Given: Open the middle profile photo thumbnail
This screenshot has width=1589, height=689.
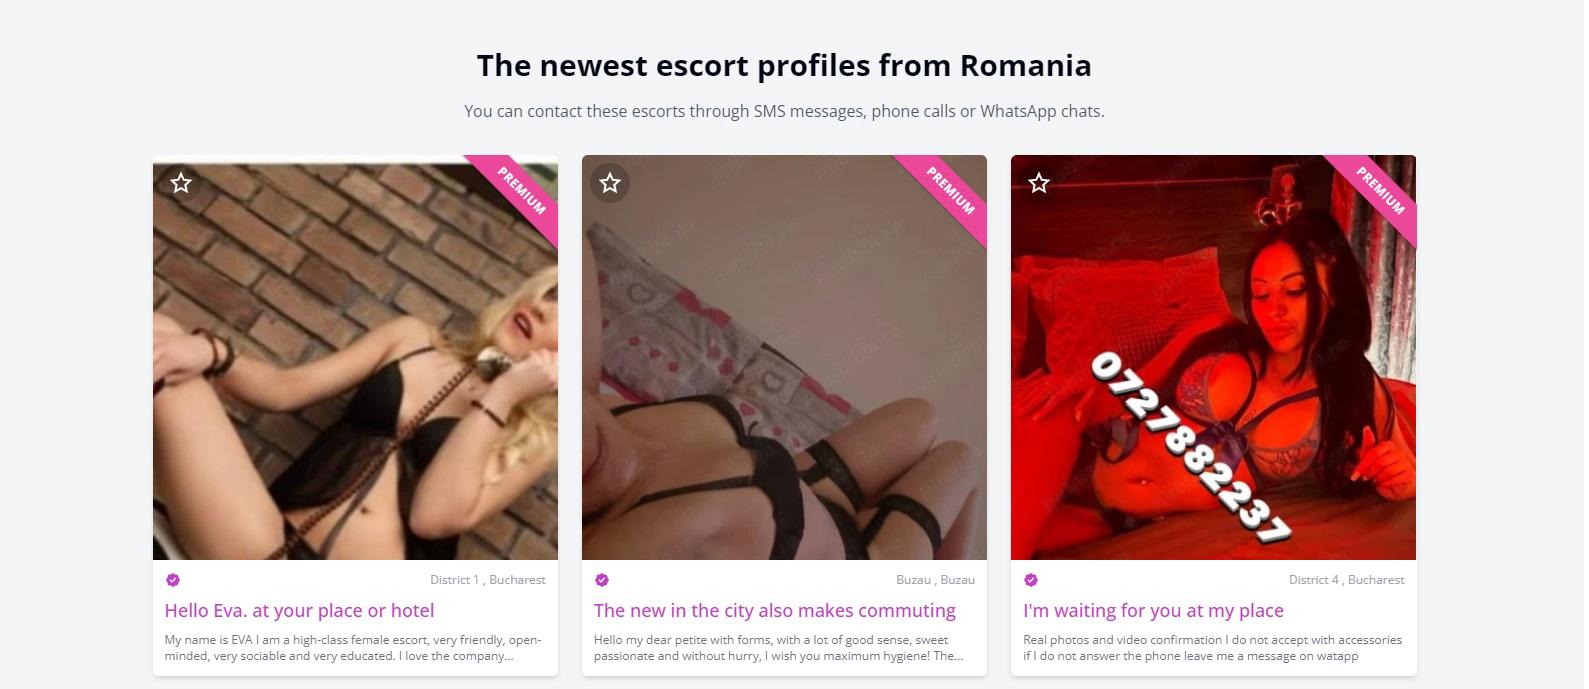Looking at the screenshot, I should (x=784, y=357).
